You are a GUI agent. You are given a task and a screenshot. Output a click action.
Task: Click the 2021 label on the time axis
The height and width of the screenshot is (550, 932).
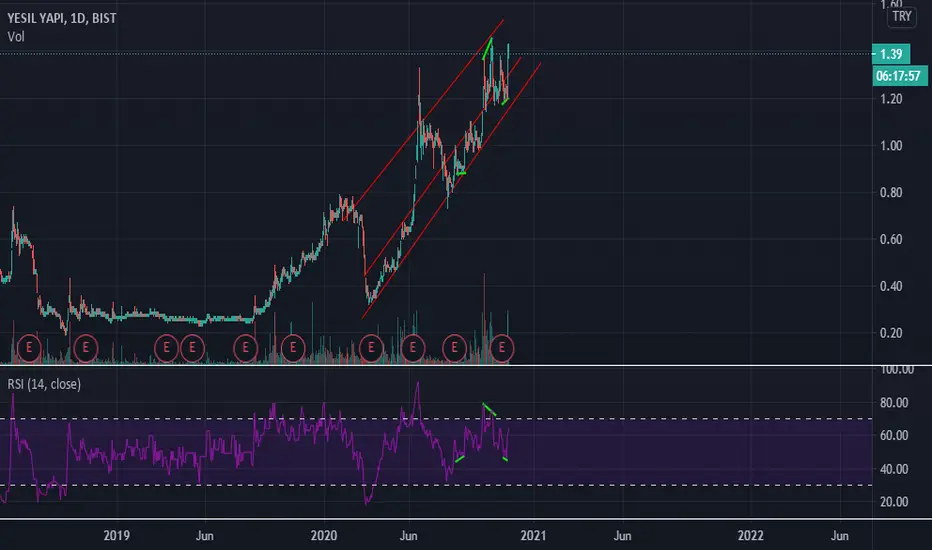(x=533, y=536)
